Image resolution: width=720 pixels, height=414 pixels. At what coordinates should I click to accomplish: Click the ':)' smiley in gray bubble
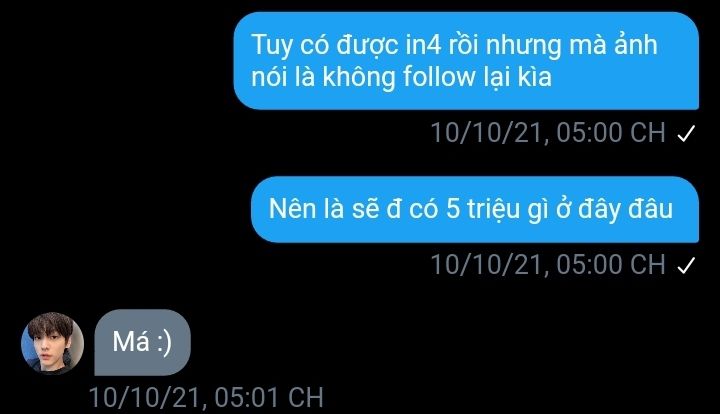[163, 342]
